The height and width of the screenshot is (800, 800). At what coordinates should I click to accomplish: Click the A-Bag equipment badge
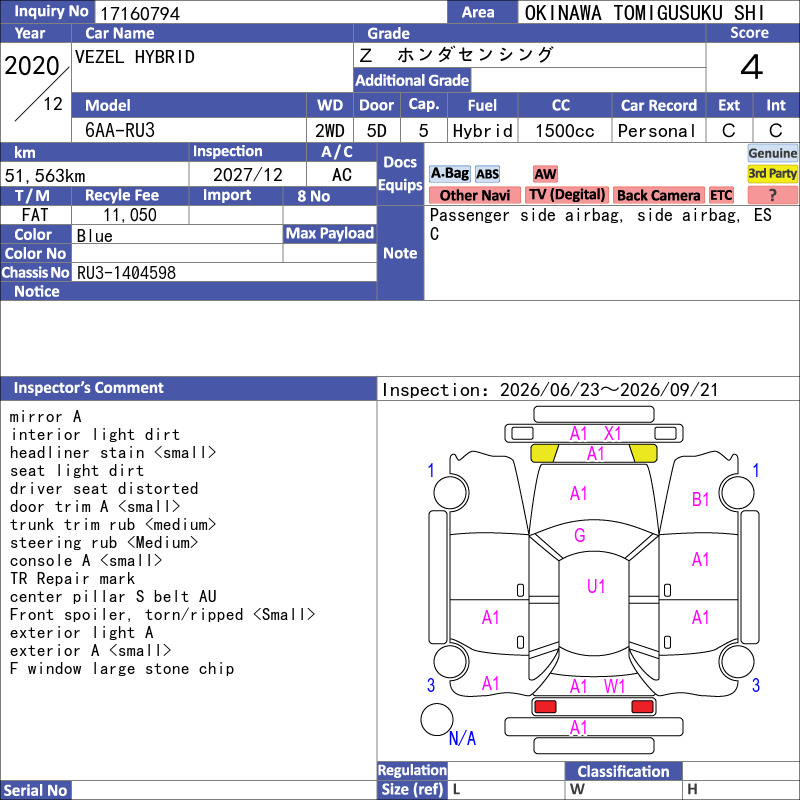click(449, 174)
